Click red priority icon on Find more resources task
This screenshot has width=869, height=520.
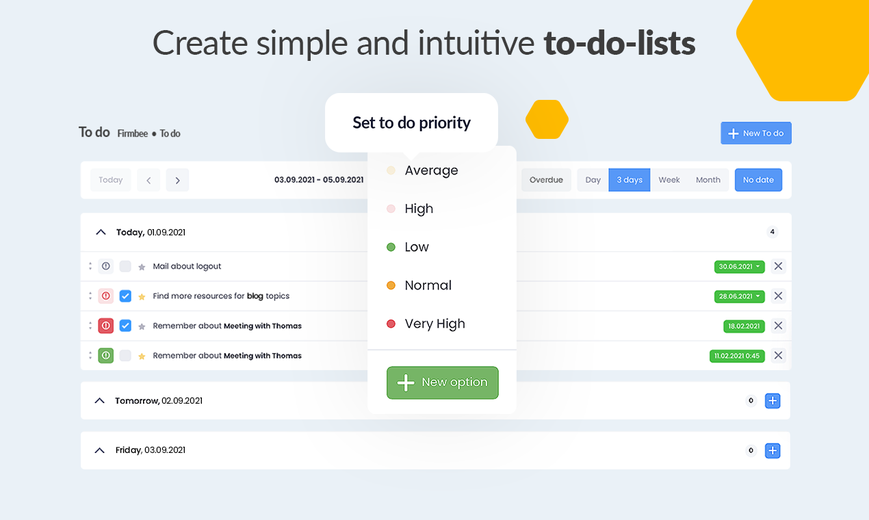pos(106,296)
